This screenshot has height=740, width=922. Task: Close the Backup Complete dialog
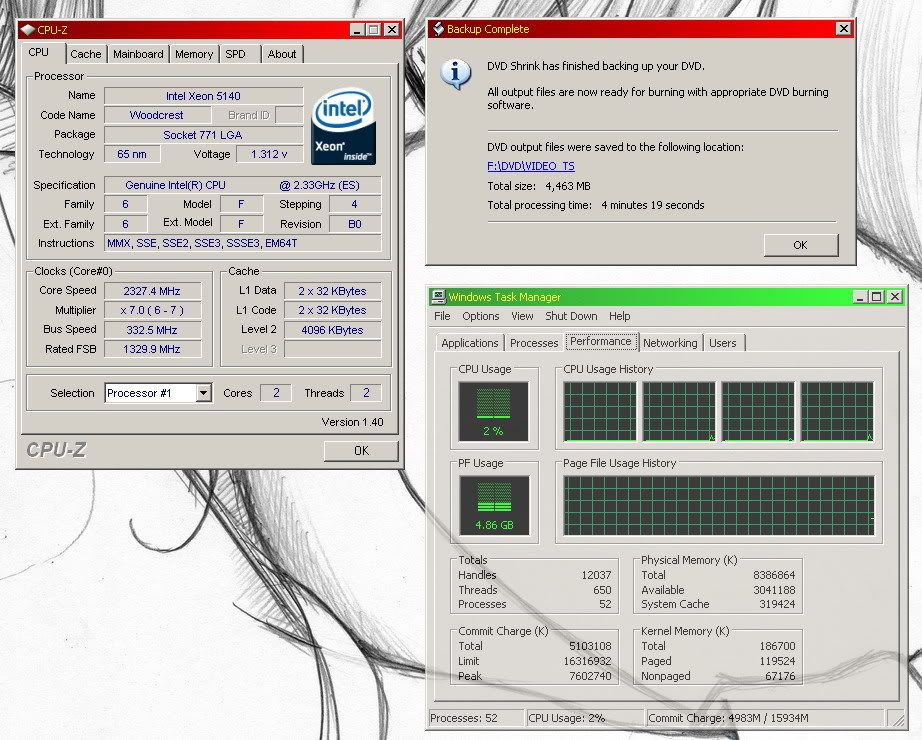point(843,29)
